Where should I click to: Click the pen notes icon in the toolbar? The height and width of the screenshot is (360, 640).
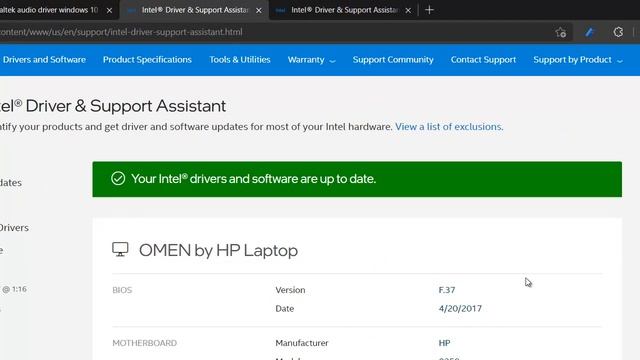589,32
